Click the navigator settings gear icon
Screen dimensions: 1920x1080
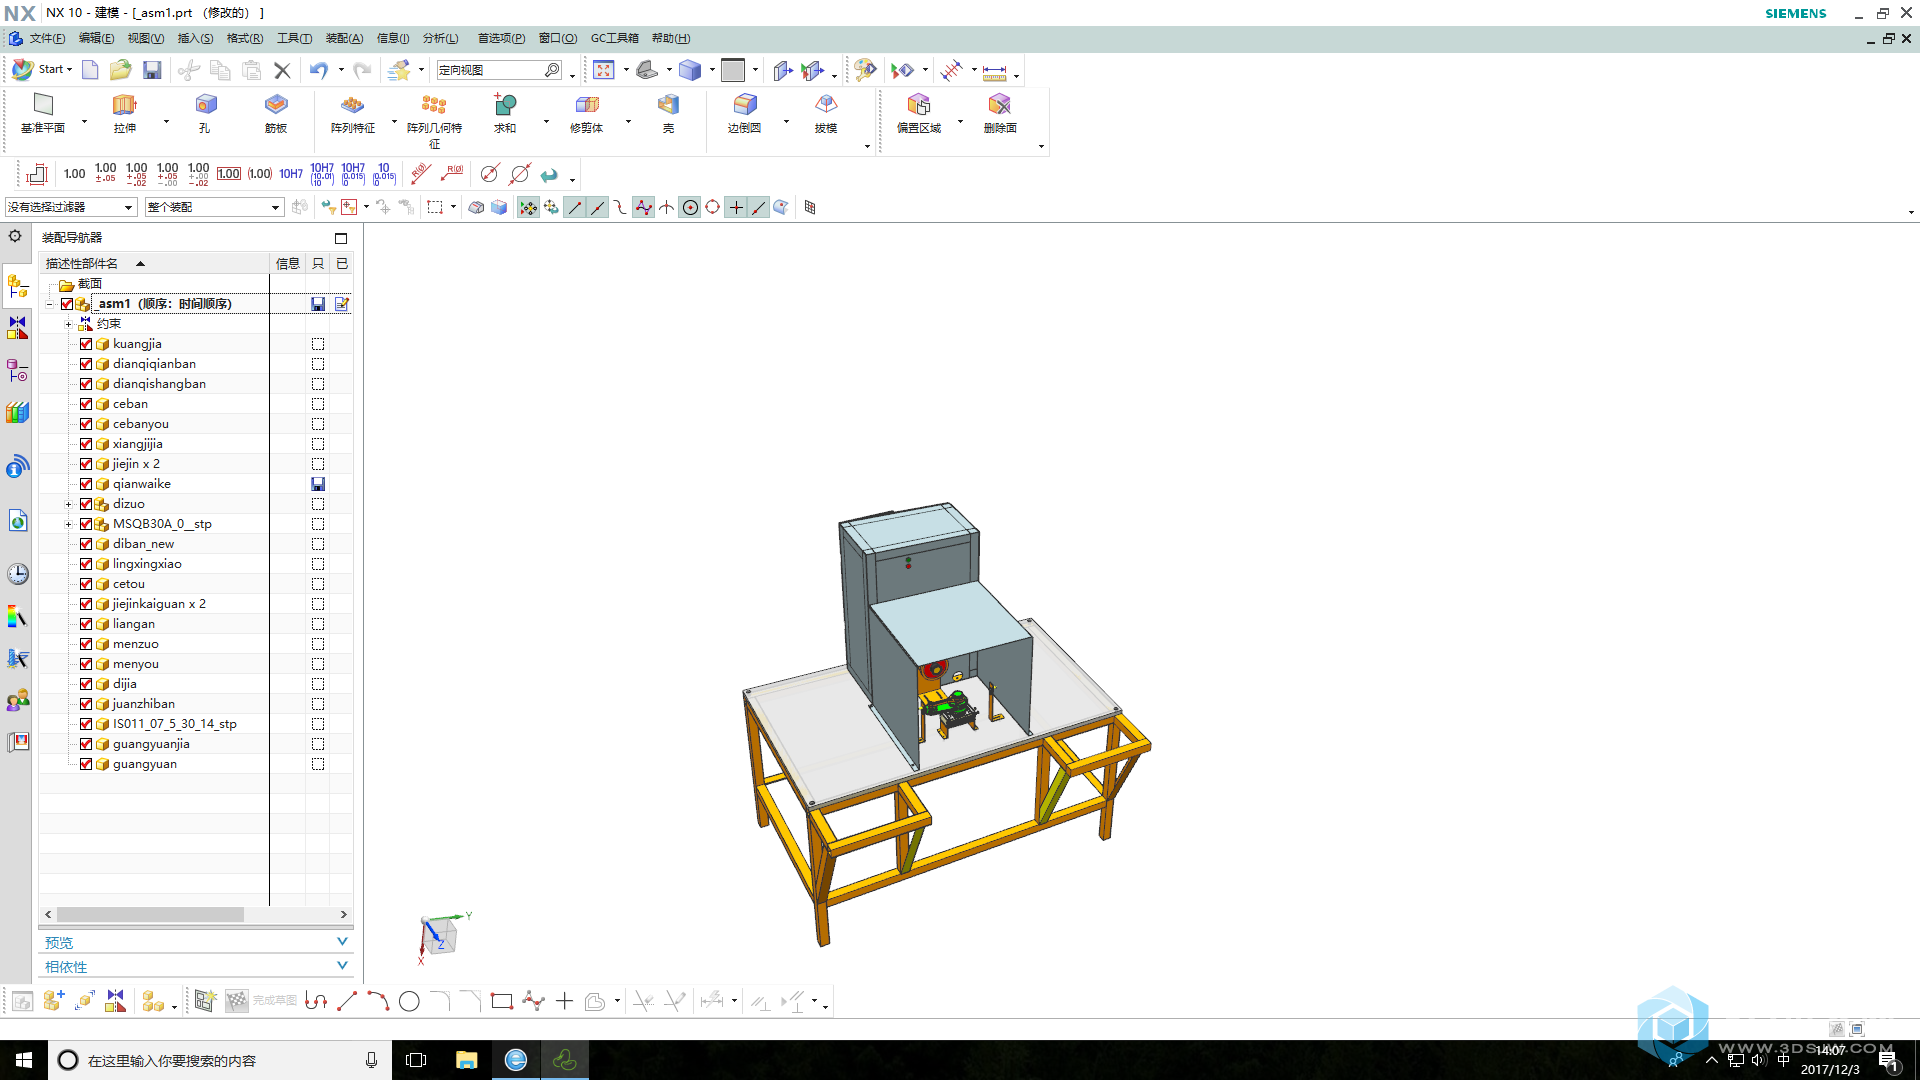pos(15,236)
